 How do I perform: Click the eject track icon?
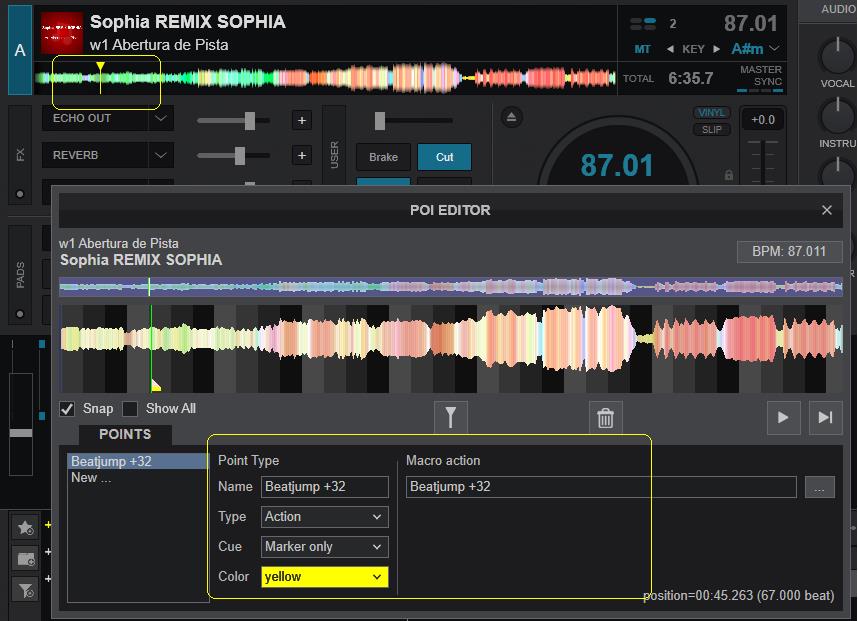(x=511, y=117)
